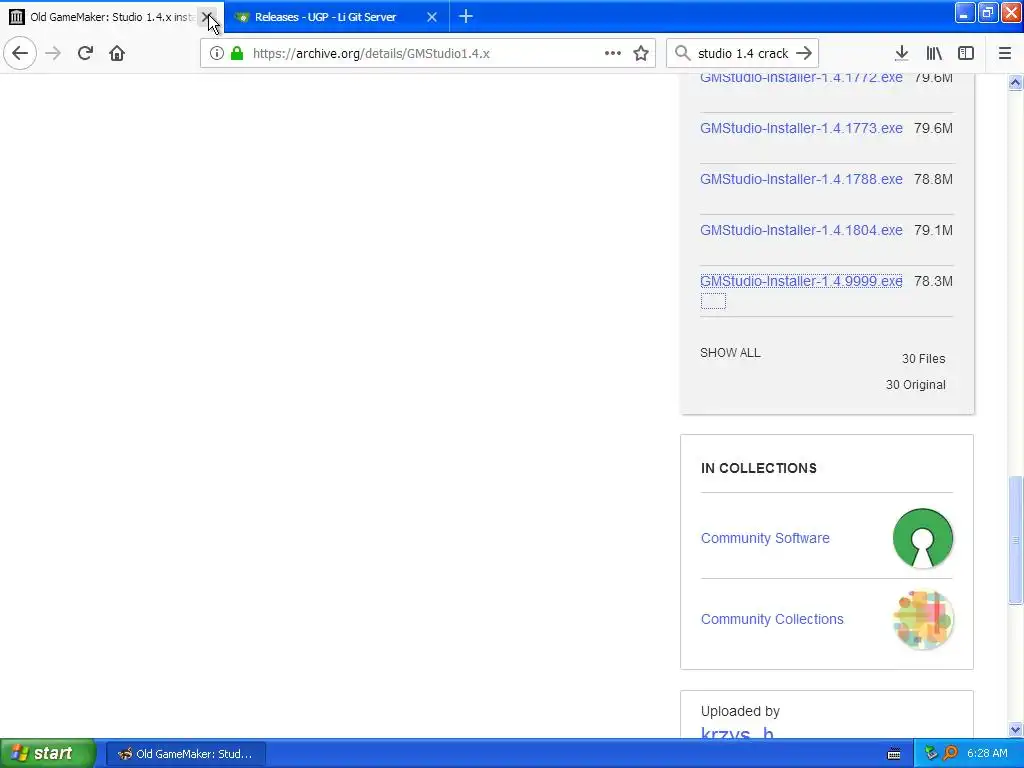Download GMStudio-Installer-1.4.9999.exe
Image resolution: width=1024 pixels, height=768 pixels.
click(801, 281)
